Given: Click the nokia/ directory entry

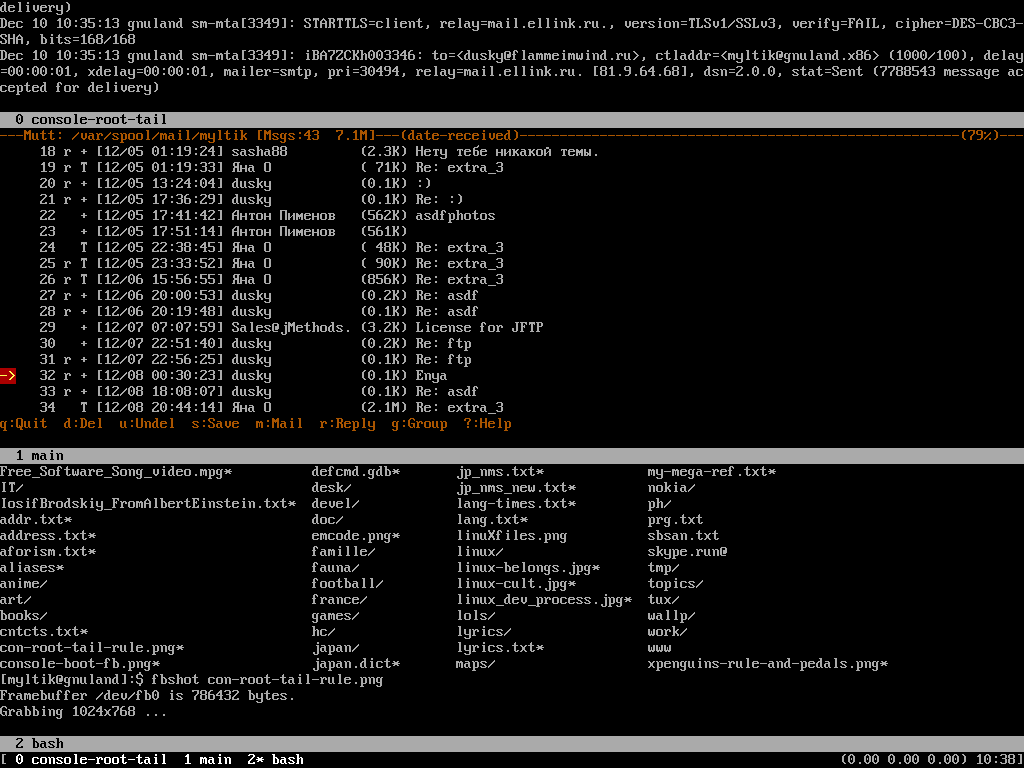Looking at the screenshot, I should pyautogui.click(x=672, y=488).
